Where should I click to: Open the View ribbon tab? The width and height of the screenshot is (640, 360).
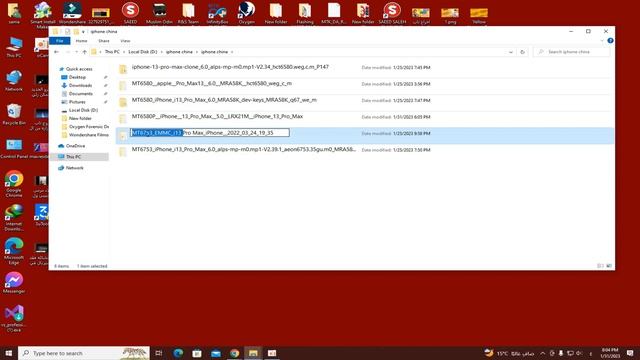125,41
